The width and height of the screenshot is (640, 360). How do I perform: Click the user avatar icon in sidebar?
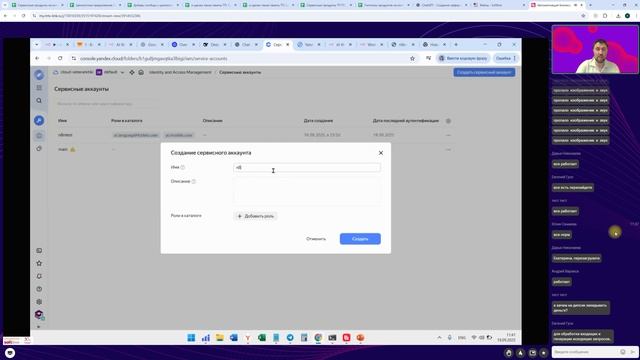click(x=39, y=314)
